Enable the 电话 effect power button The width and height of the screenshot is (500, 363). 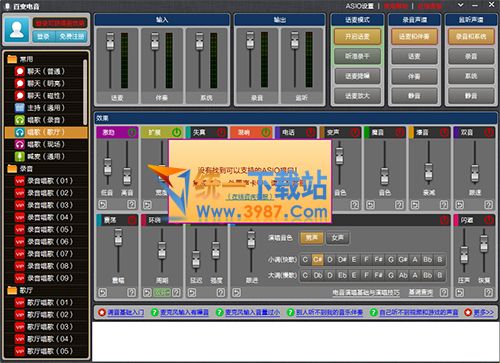311,133
